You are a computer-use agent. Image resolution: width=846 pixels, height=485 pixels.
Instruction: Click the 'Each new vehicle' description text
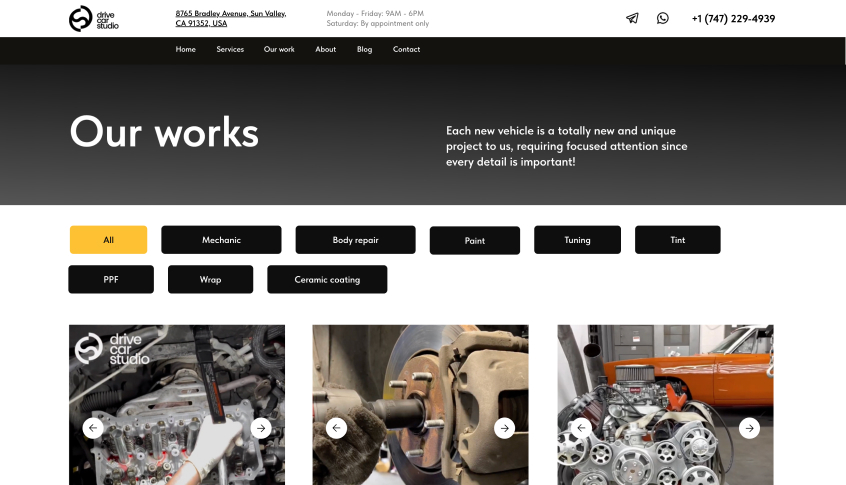(x=567, y=146)
